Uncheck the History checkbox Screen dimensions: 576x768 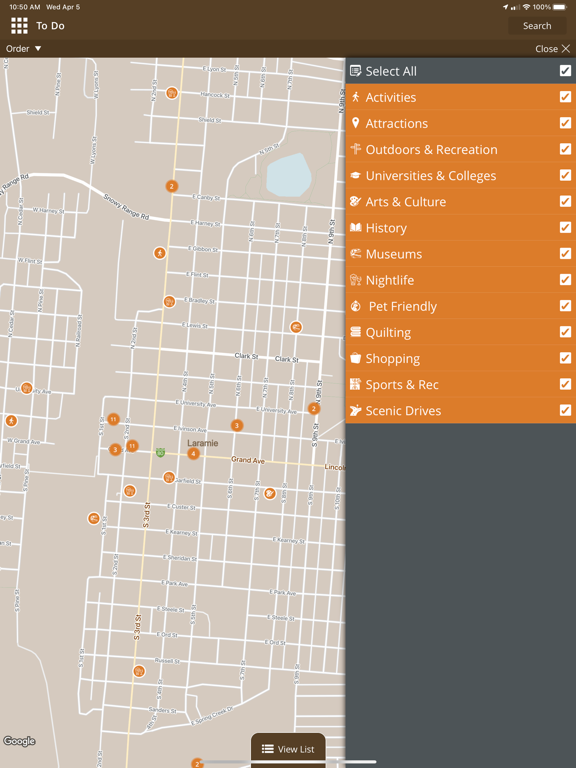[565, 227]
